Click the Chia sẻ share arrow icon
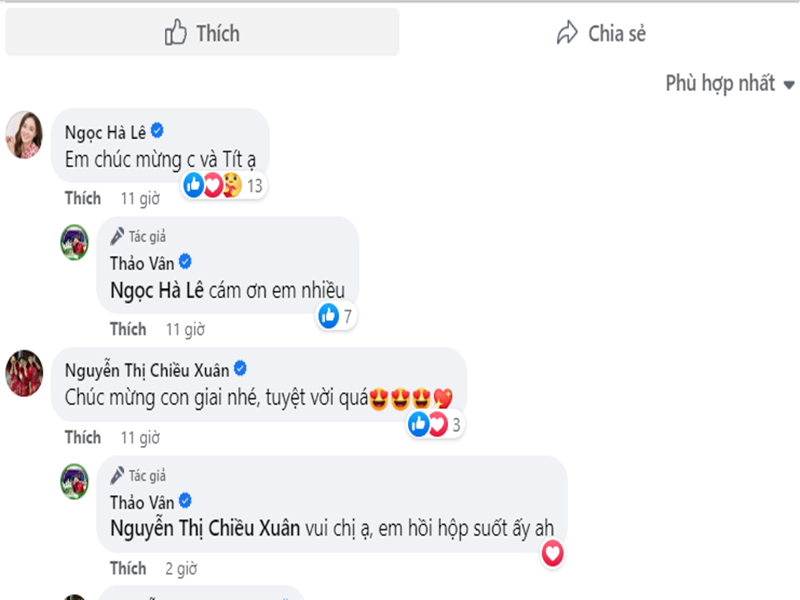 [565, 32]
